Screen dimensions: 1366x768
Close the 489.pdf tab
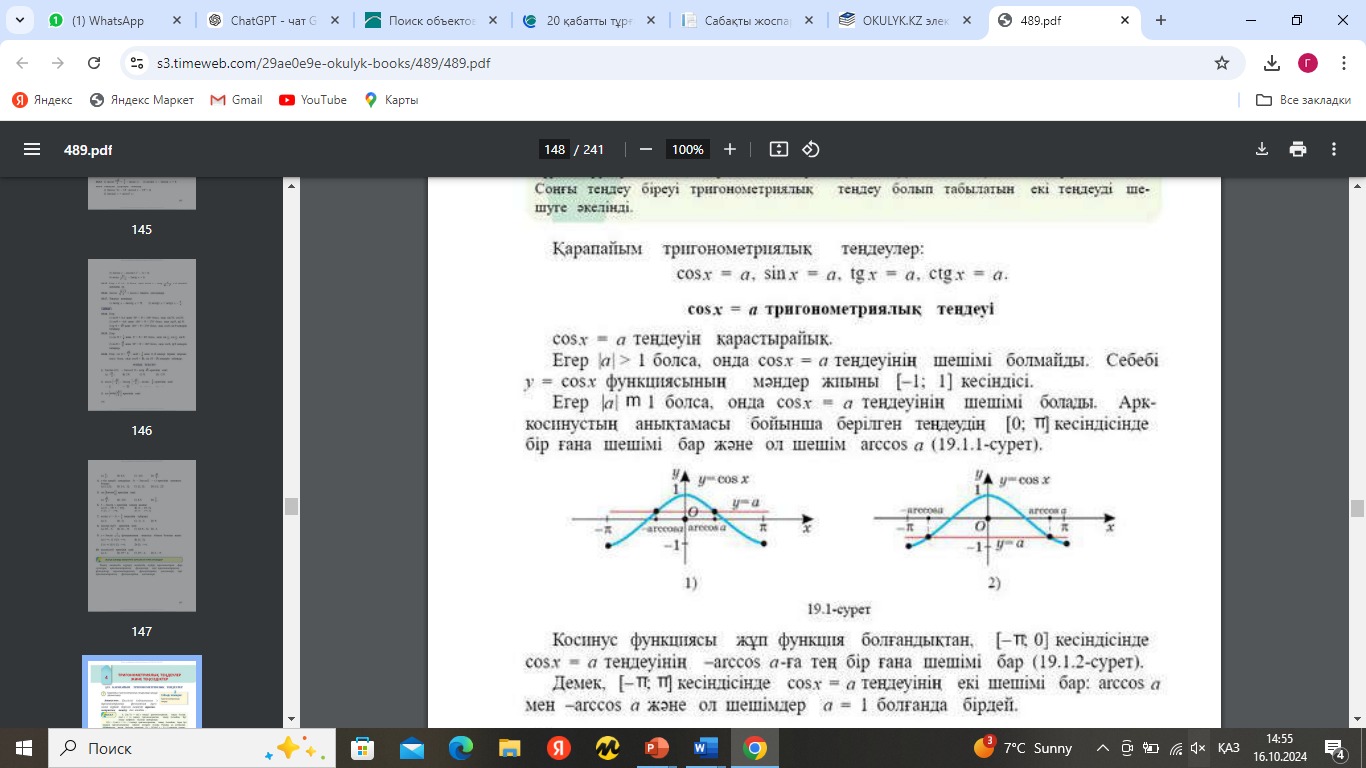click(x=1124, y=20)
